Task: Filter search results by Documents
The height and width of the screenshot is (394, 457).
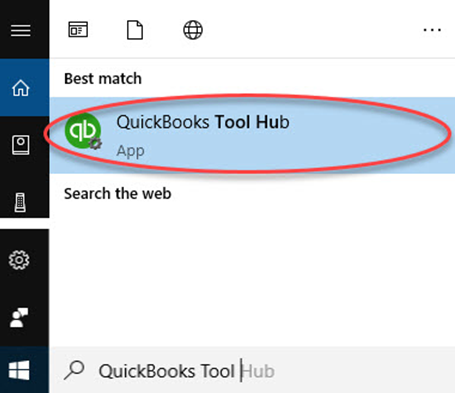Action: (135, 30)
